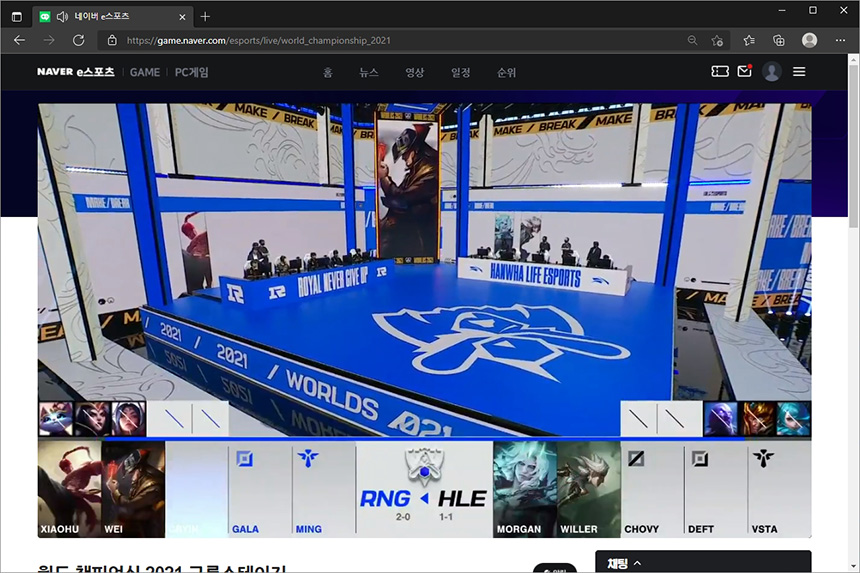Close the Naver esports tab

182,17
